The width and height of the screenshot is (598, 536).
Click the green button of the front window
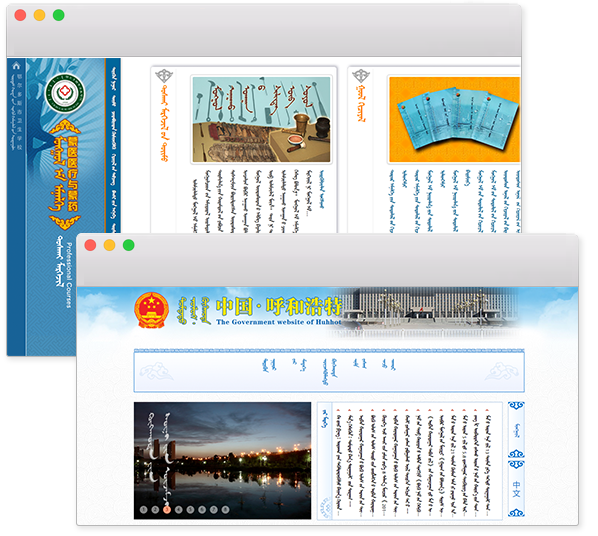point(129,245)
